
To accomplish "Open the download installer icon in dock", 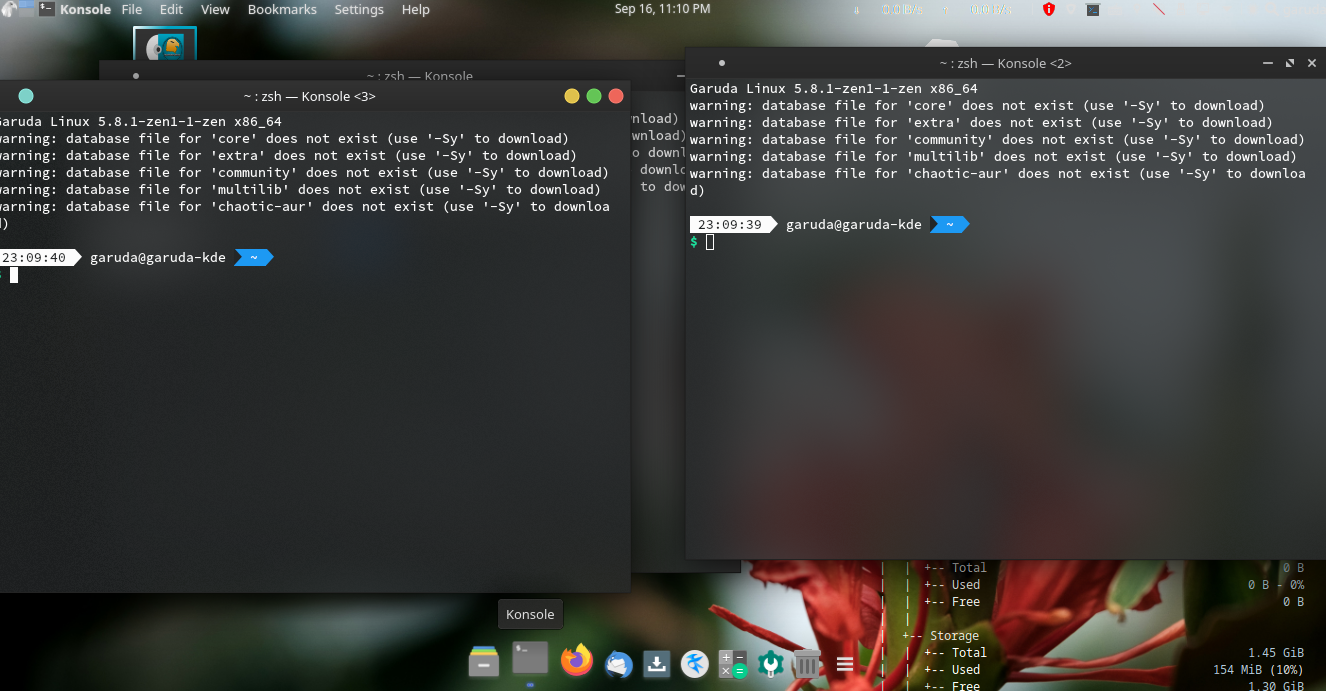I will point(656,663).
